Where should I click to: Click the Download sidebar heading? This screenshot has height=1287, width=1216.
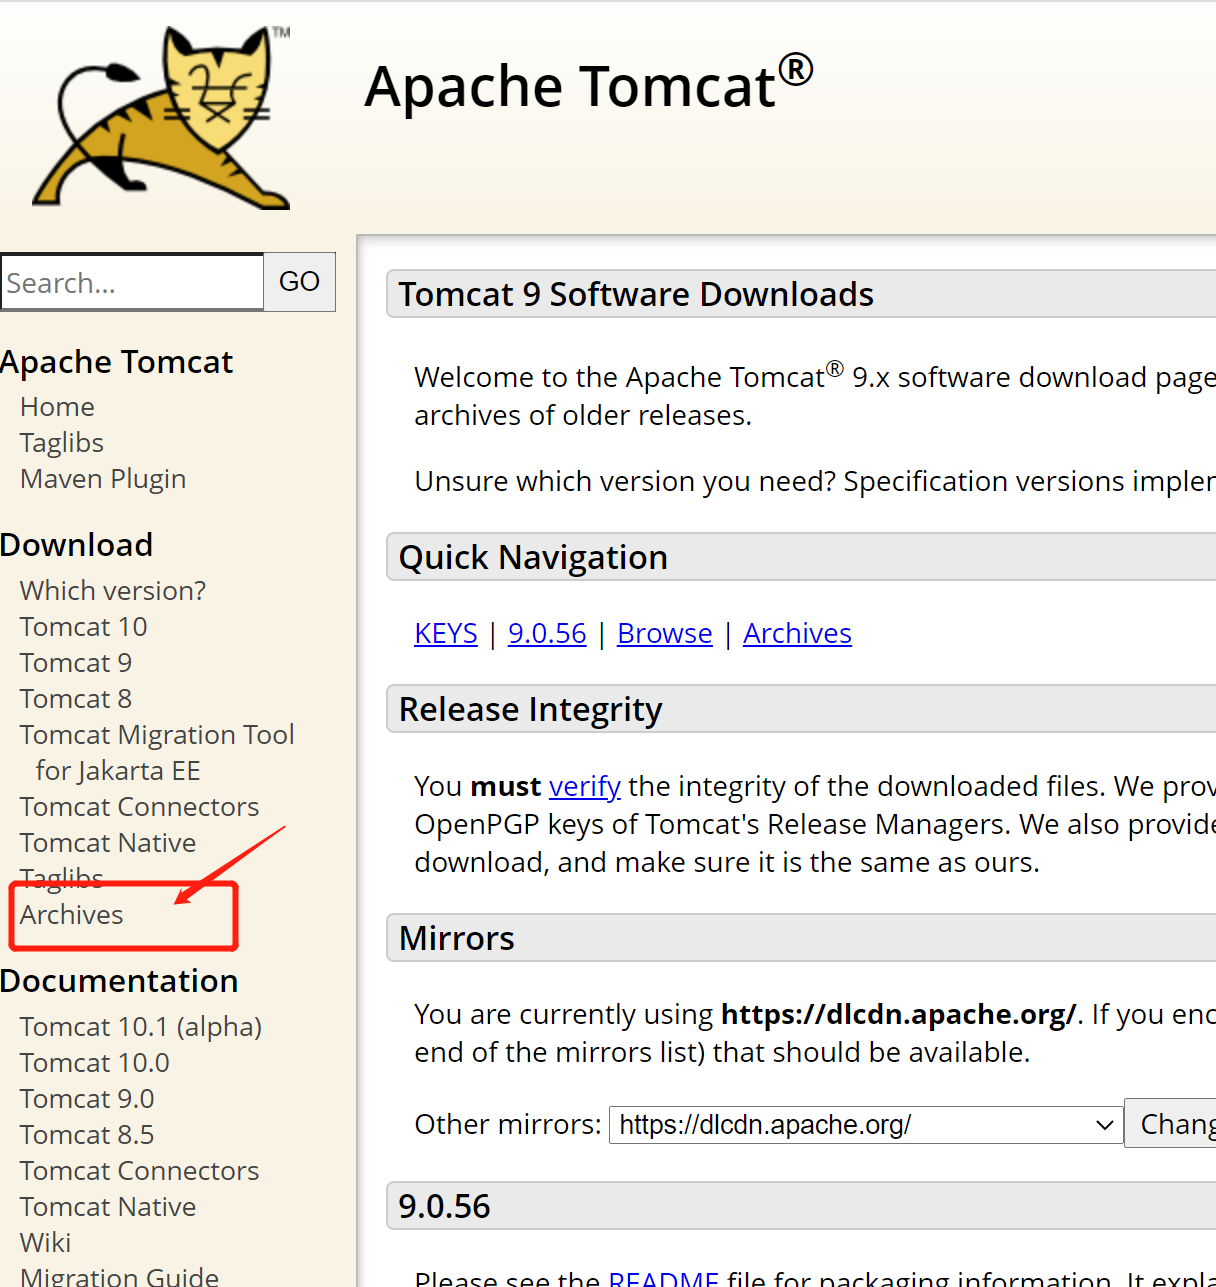(77, 545)
